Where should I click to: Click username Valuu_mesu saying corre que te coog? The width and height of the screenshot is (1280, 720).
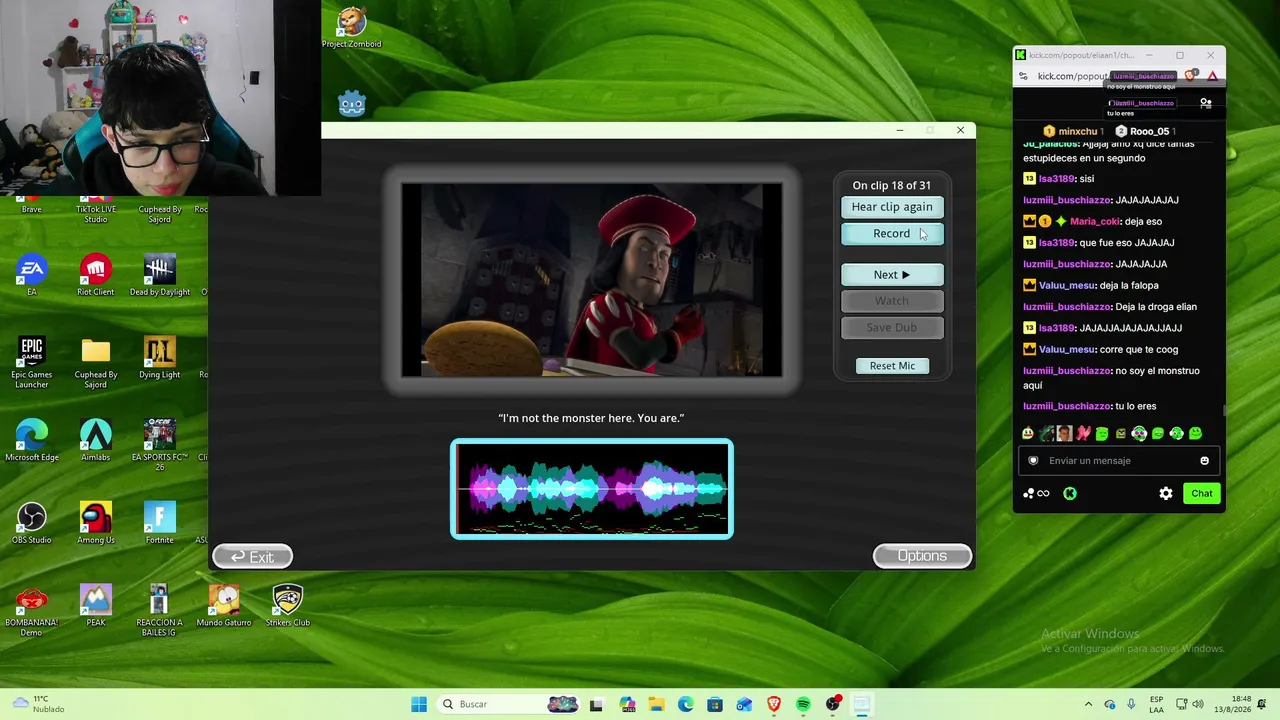[1067, 350]
